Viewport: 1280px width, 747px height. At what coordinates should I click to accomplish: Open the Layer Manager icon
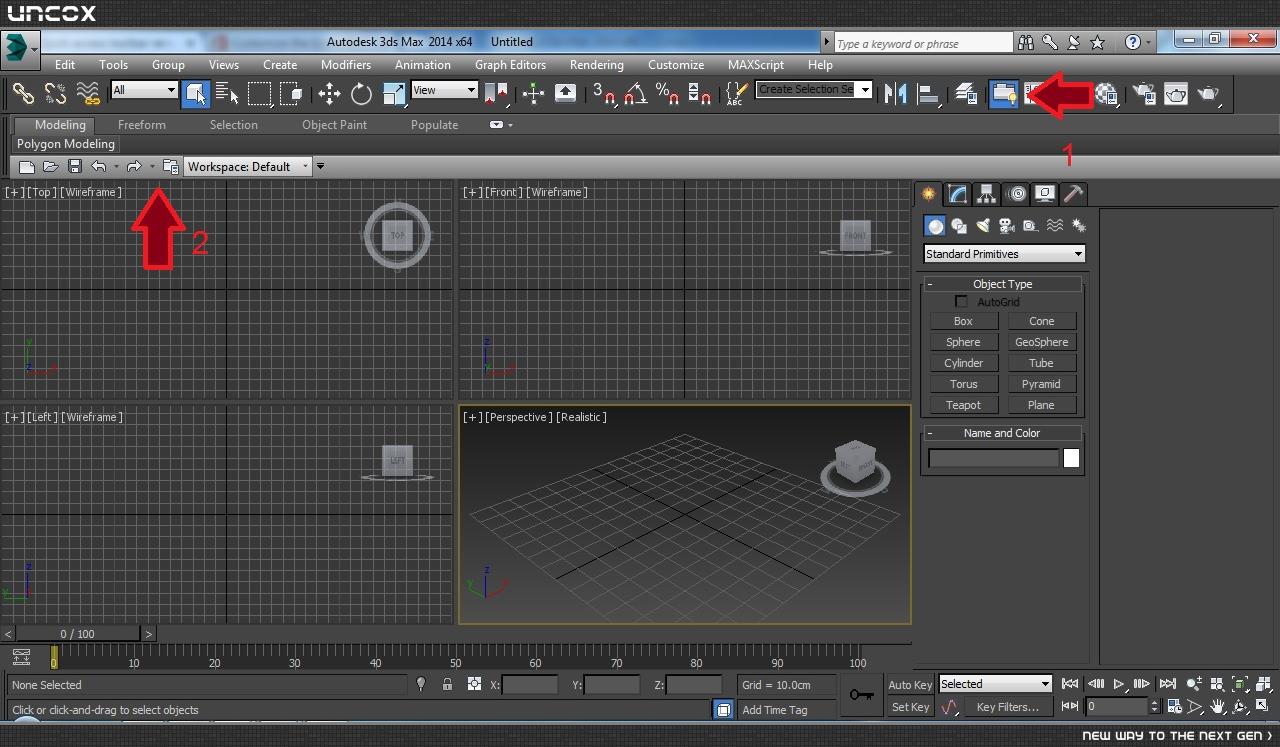[966, 93]
